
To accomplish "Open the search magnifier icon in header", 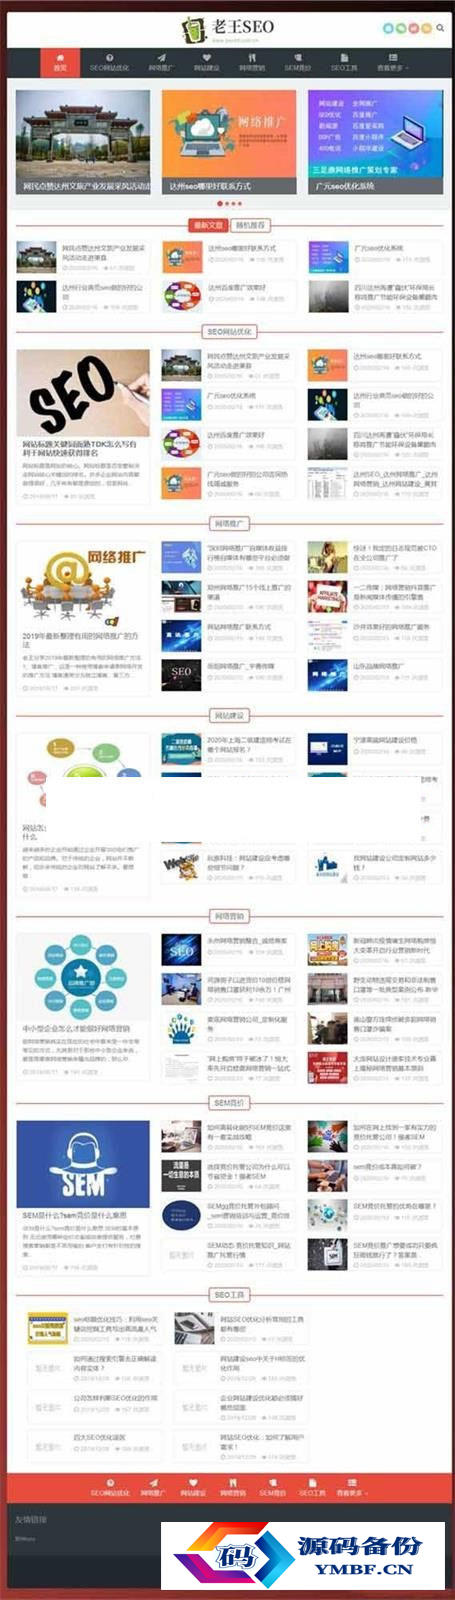I will tap(440, 29).
